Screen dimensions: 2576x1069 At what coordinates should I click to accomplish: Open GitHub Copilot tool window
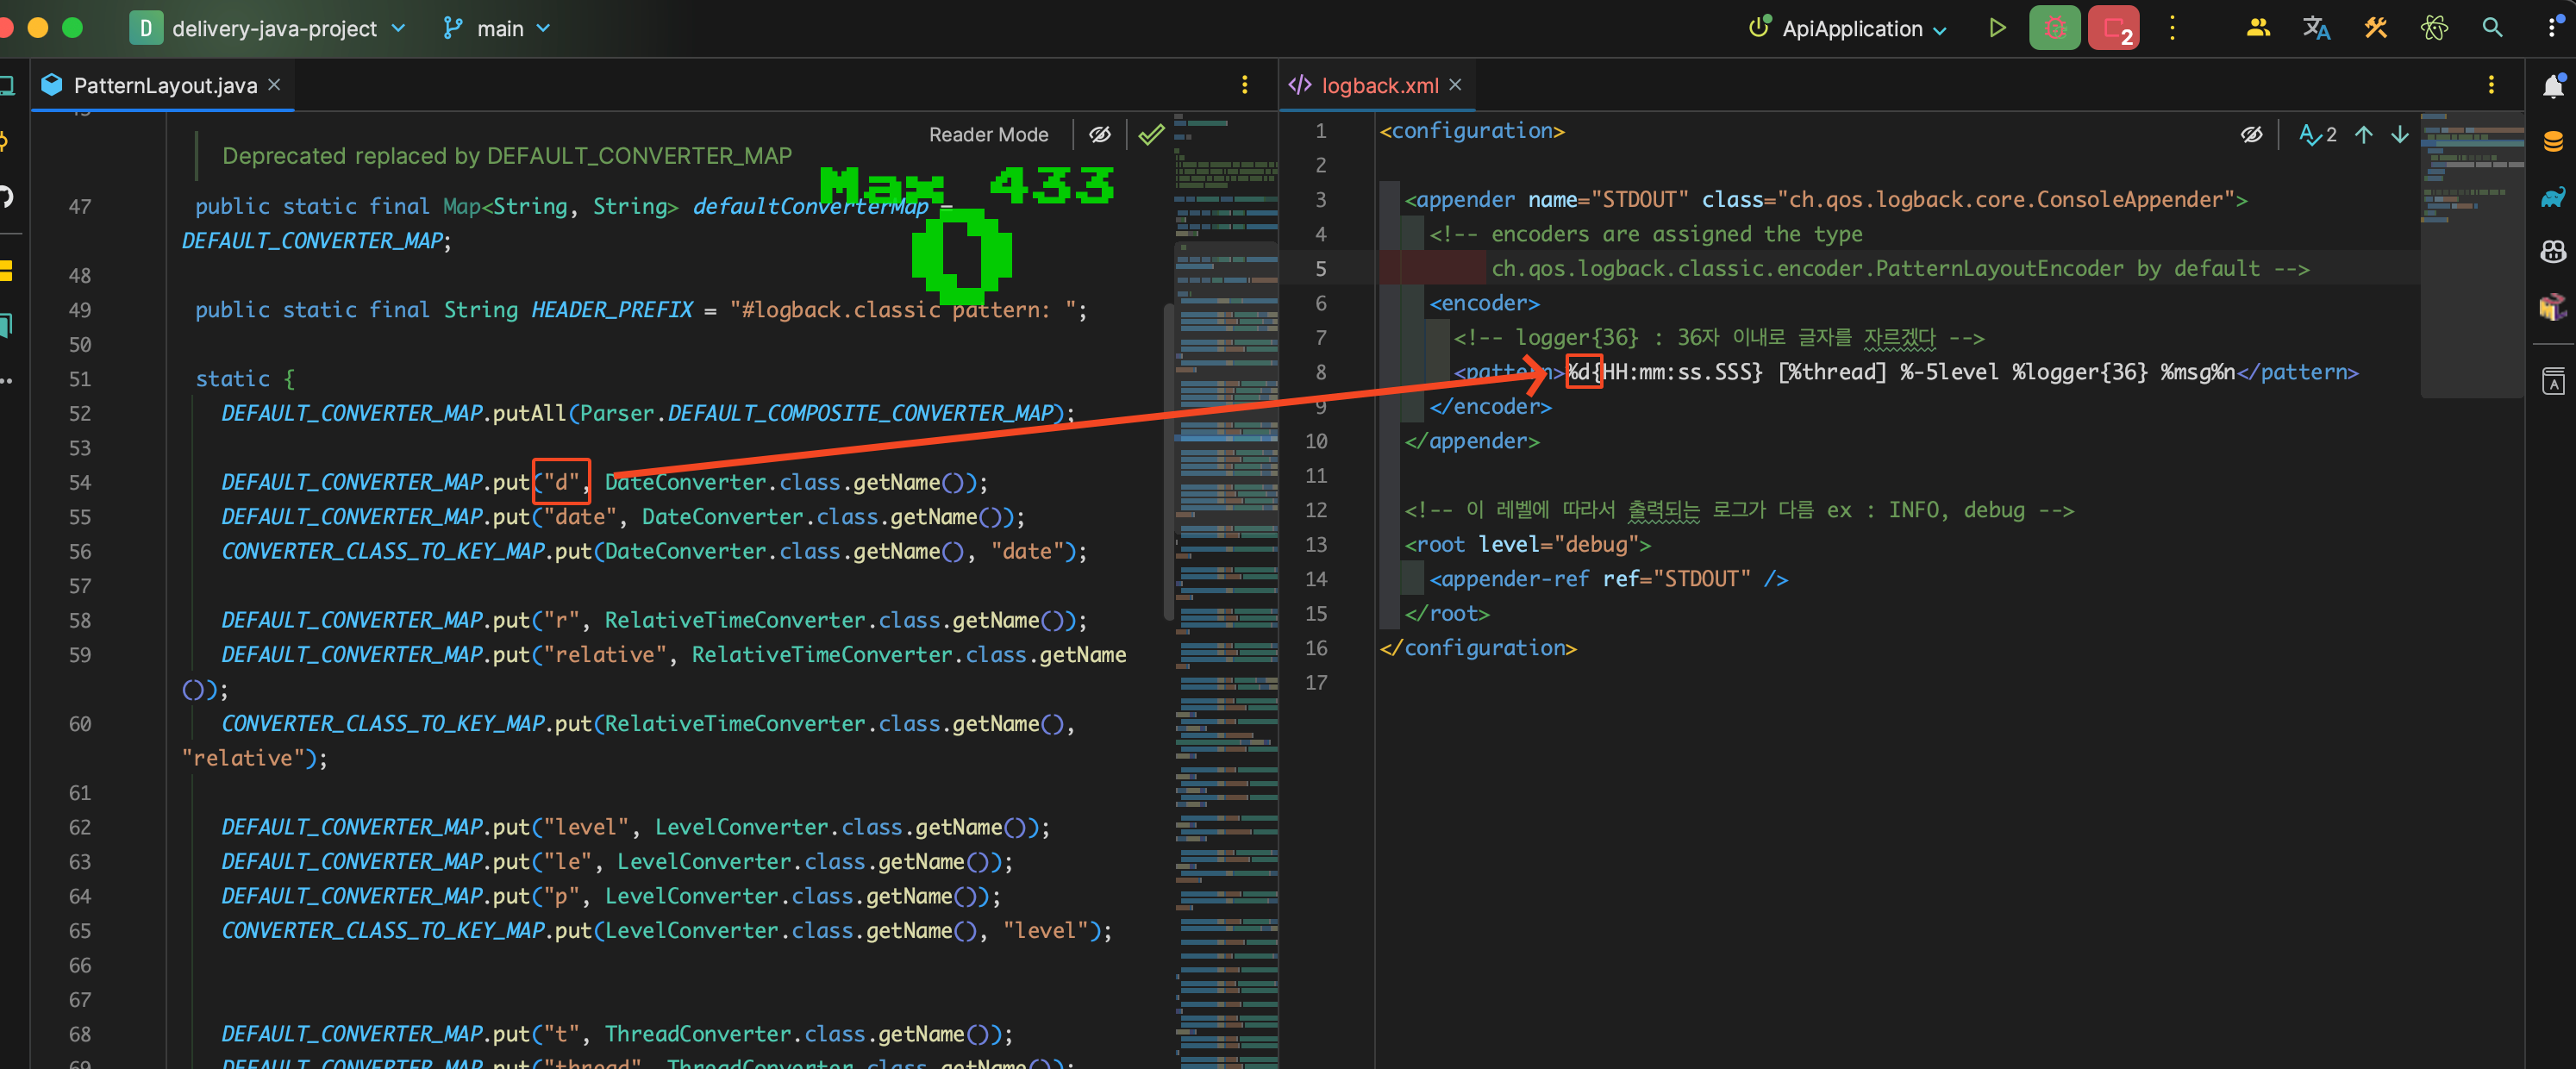(x=2553, y=251)
